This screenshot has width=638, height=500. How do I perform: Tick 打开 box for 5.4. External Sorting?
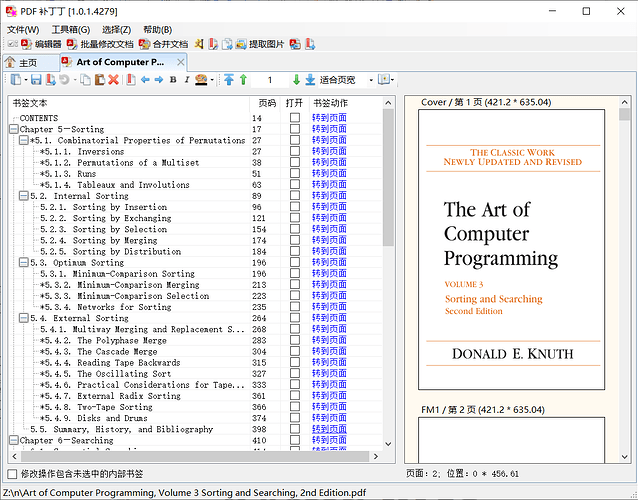click(295, 318)
